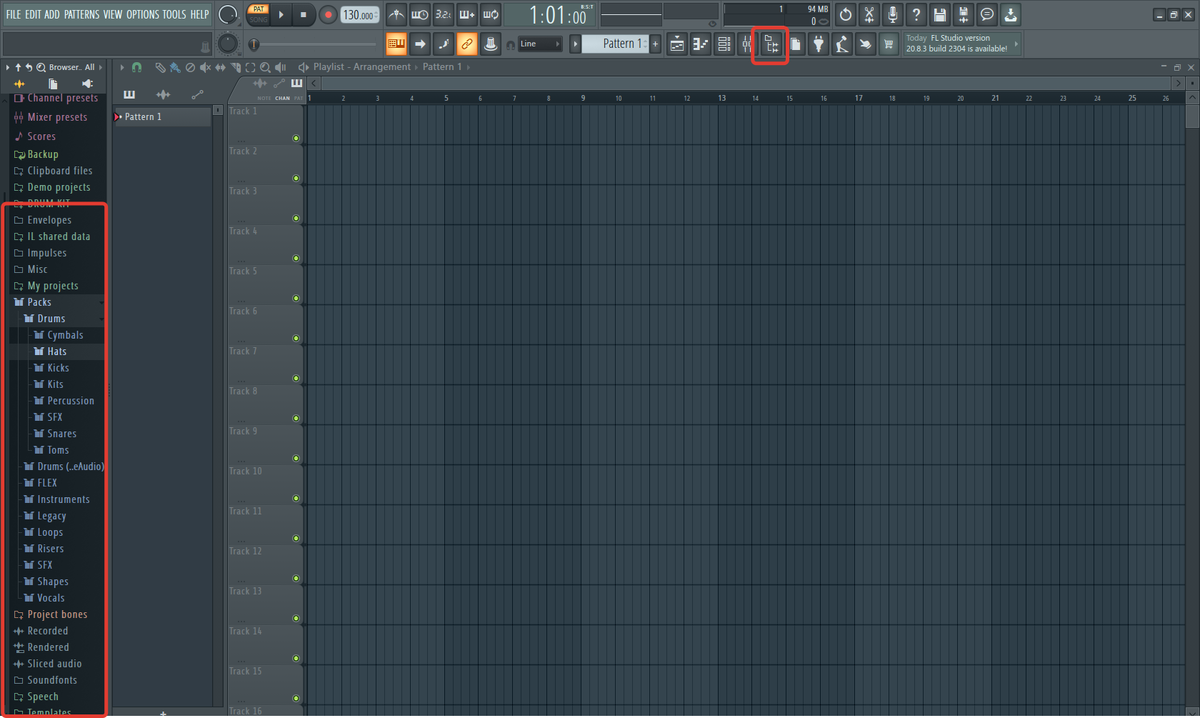Image resolution: width=1200 pixels, height=718 pixels.
Task: Open the Piano roll view
Action: 700,44
